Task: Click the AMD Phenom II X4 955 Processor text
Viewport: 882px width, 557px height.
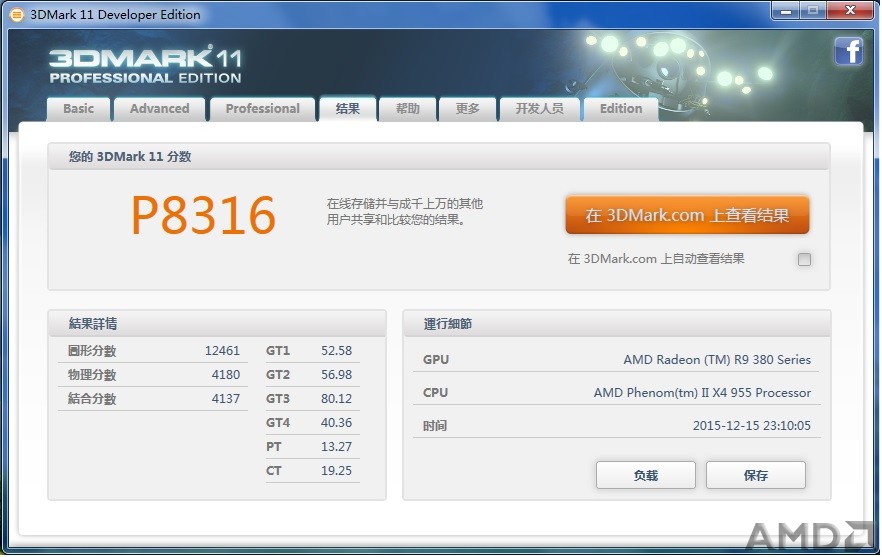Action: point(702,393)
